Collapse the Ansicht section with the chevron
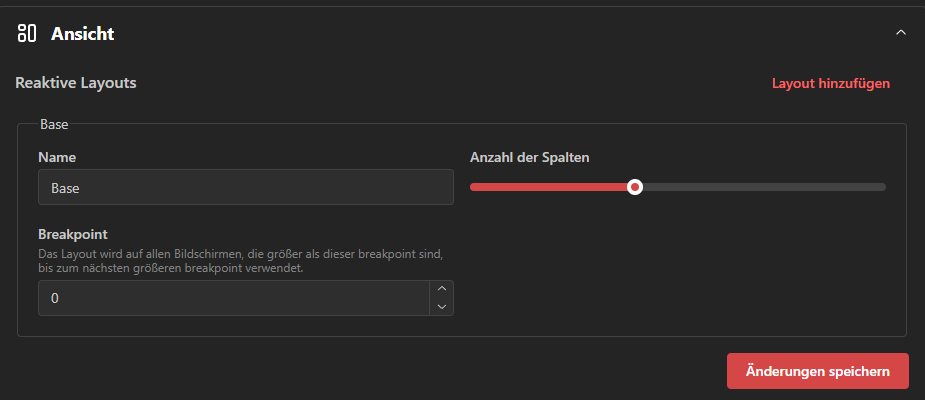The image size is (925, 400). pyautogui.click(x=900, y=33)
